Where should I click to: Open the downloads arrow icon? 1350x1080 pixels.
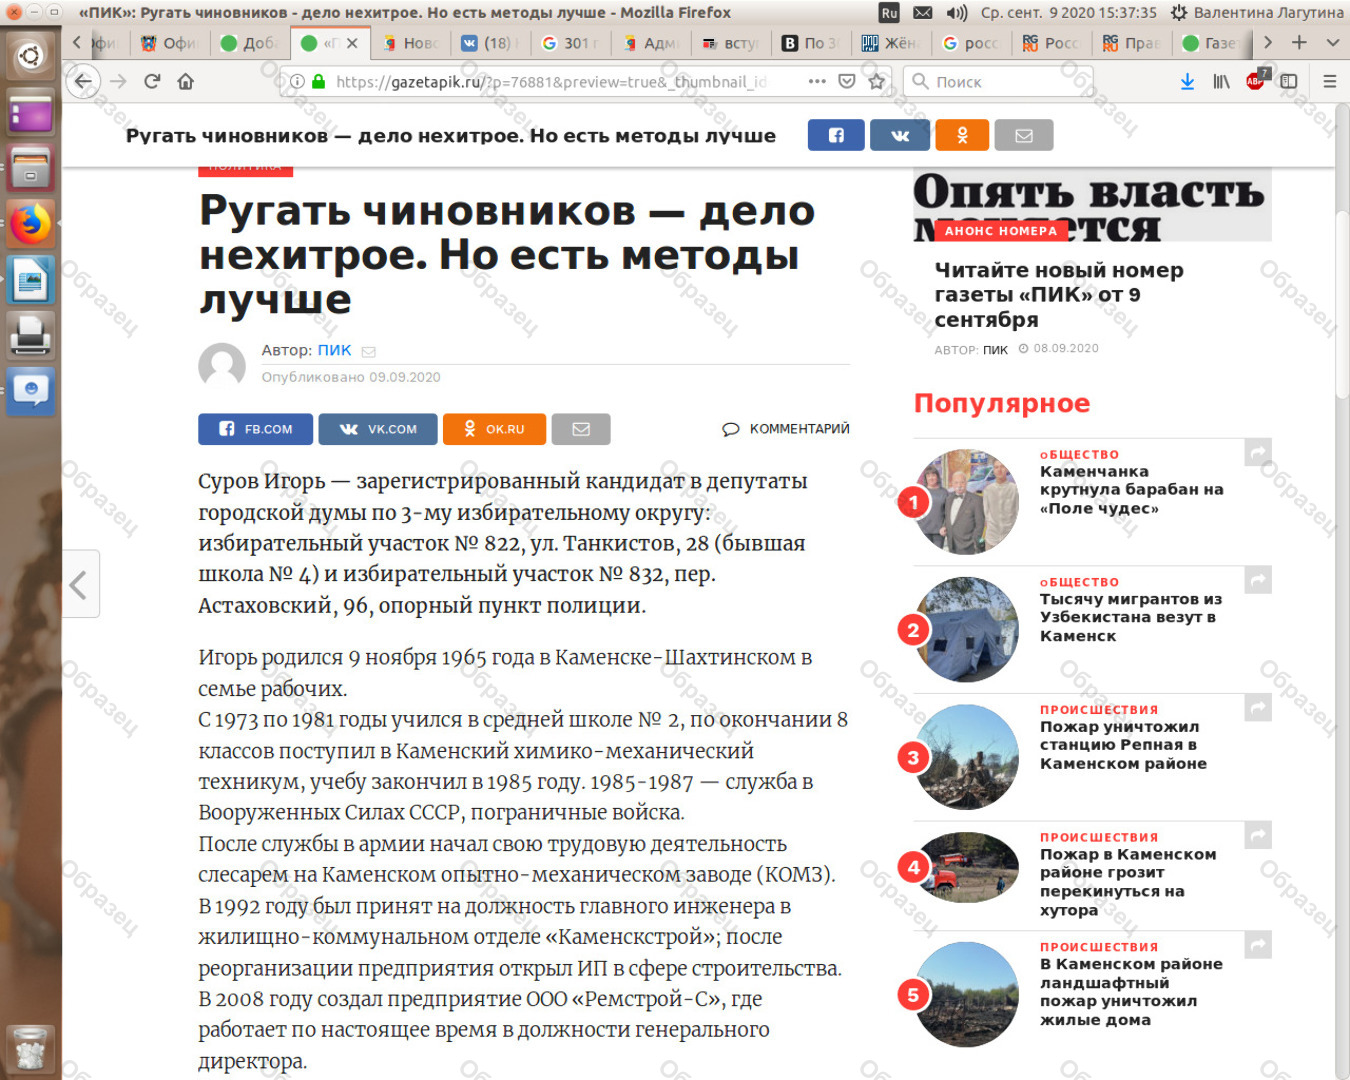tap(1187, 81)
